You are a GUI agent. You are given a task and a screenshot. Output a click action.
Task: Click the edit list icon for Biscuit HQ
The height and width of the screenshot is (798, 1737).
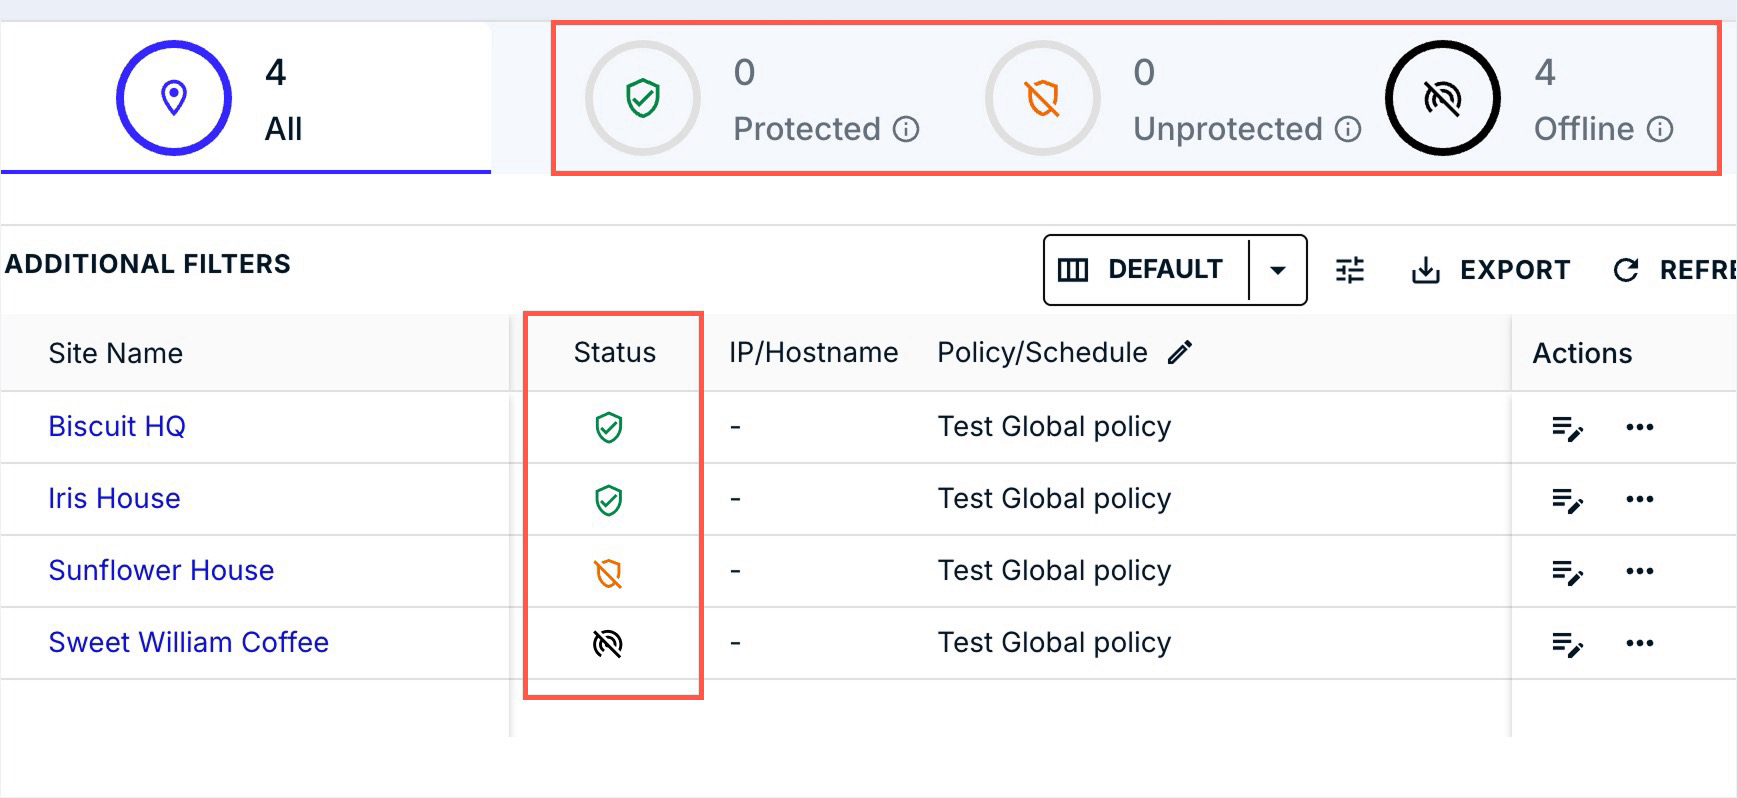coord(1566,428)
